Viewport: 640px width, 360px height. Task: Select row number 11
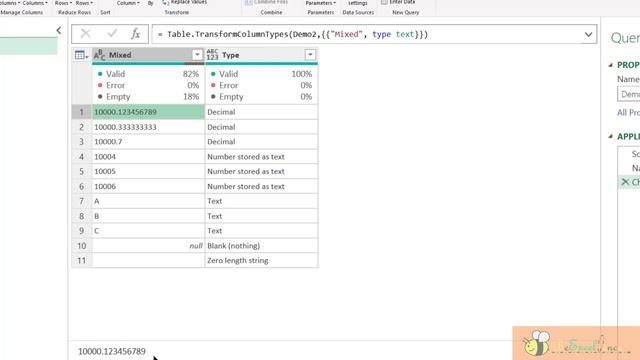(81, 260)
